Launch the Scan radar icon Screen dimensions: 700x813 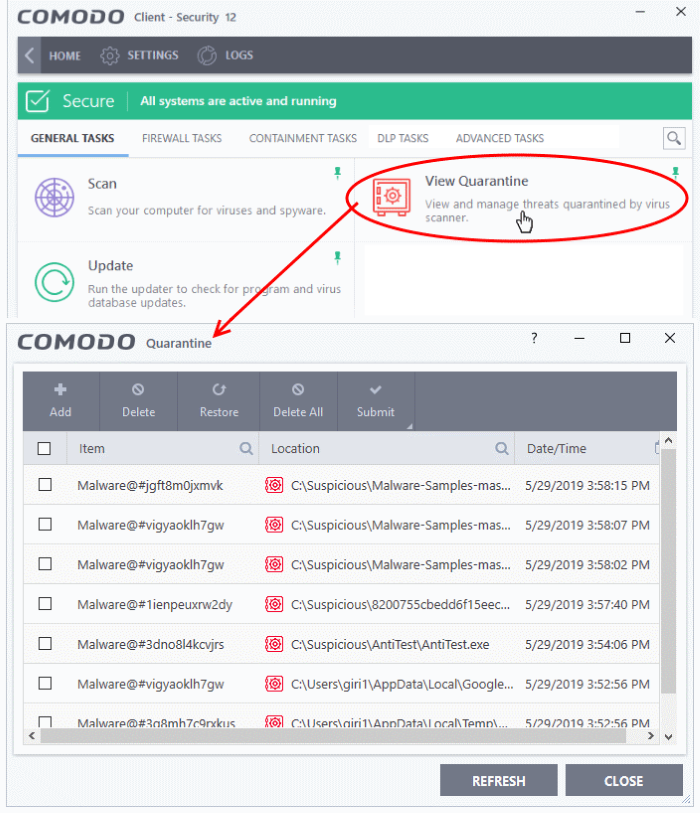tap(54, 197)
